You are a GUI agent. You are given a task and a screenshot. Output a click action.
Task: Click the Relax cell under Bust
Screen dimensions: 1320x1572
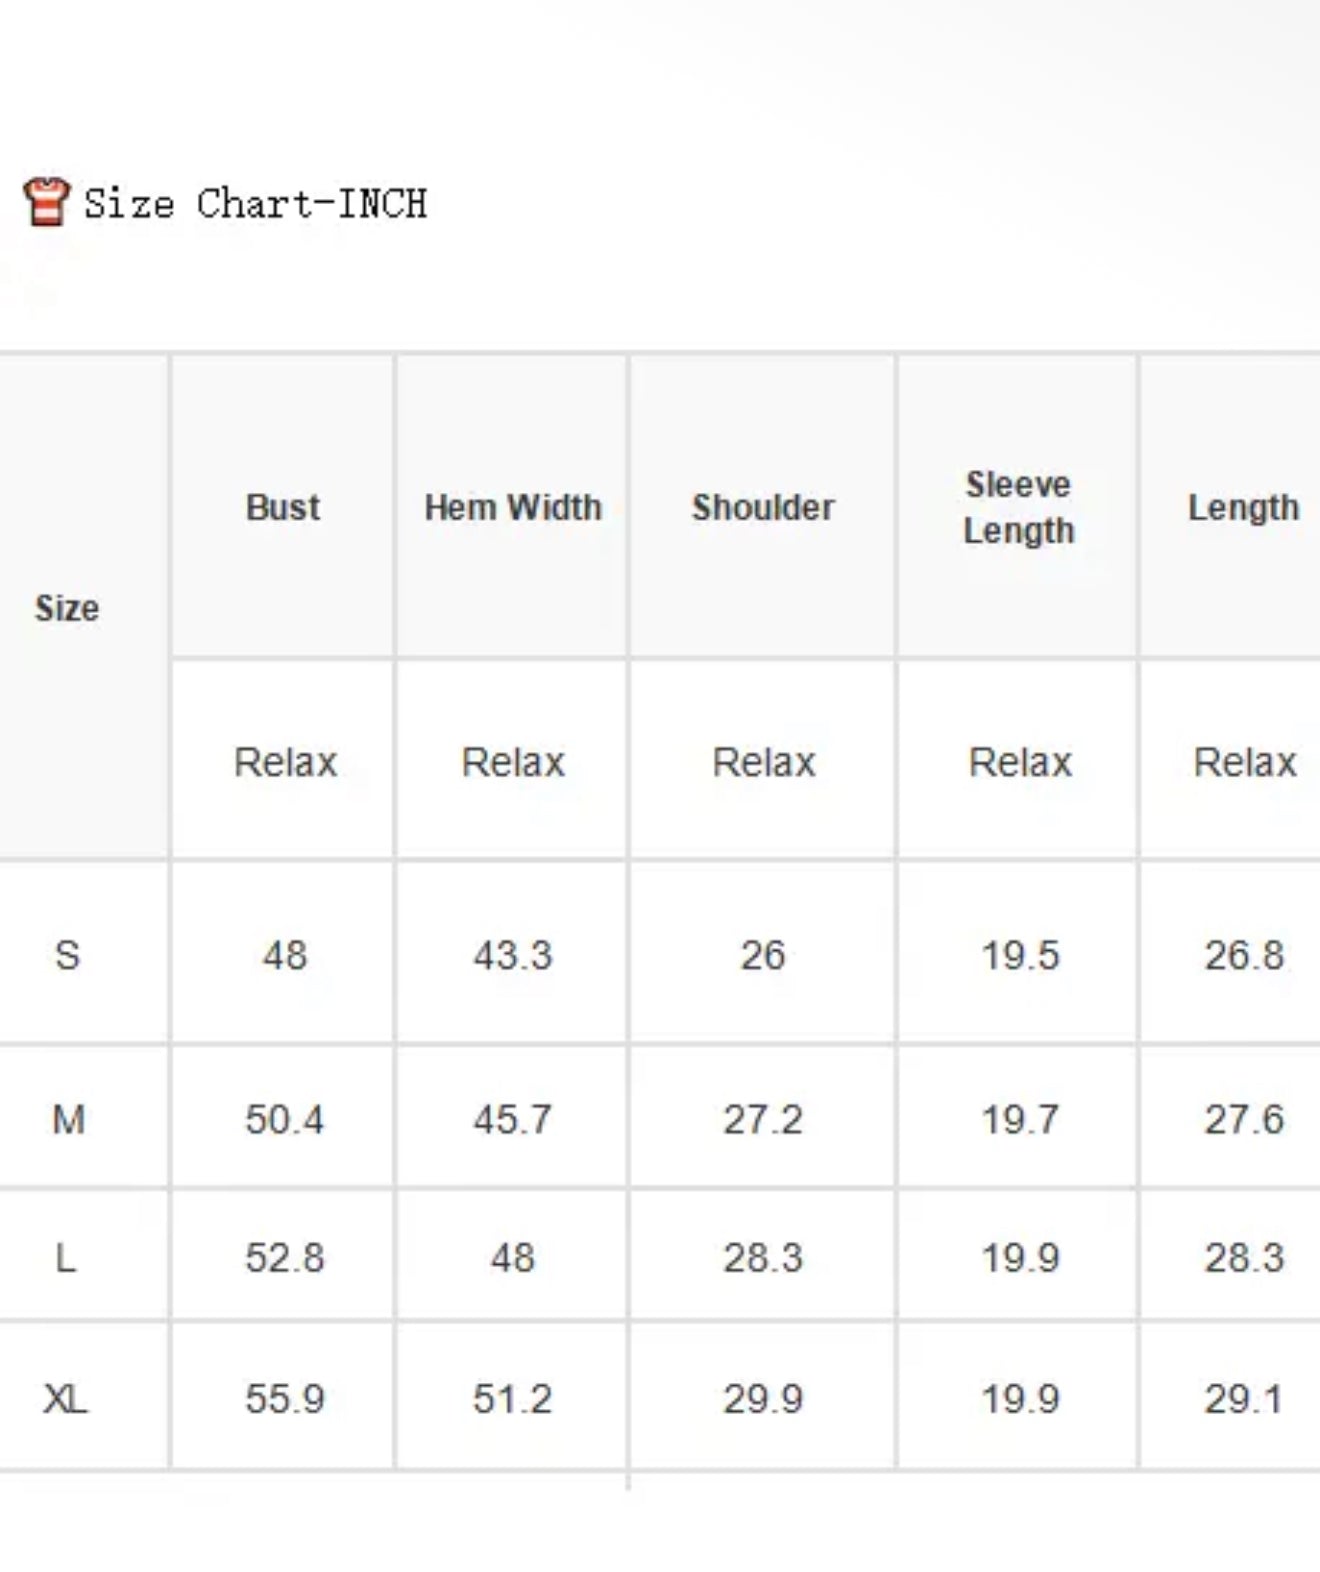[x=285, y=762]
